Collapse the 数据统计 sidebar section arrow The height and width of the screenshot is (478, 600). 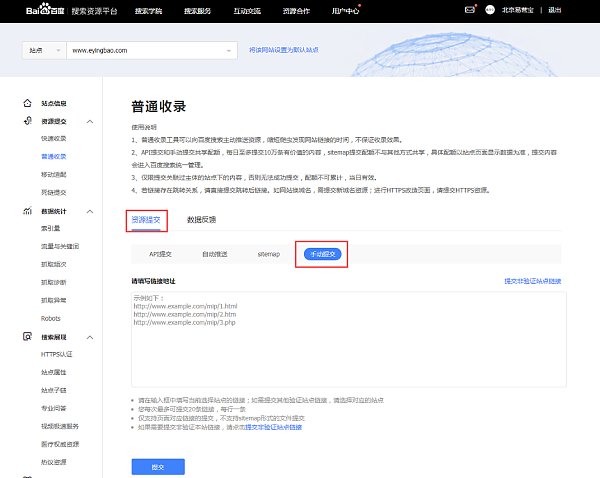90,212
